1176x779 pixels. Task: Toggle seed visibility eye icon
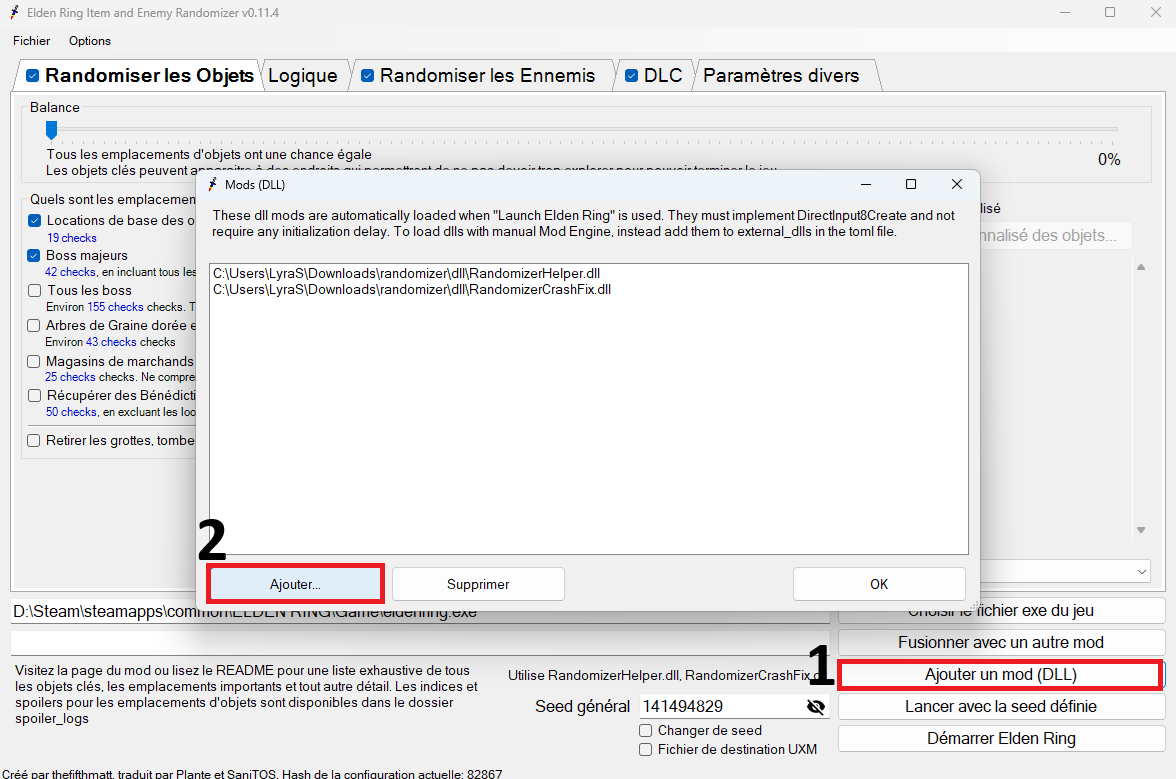[x=816, y=706]
